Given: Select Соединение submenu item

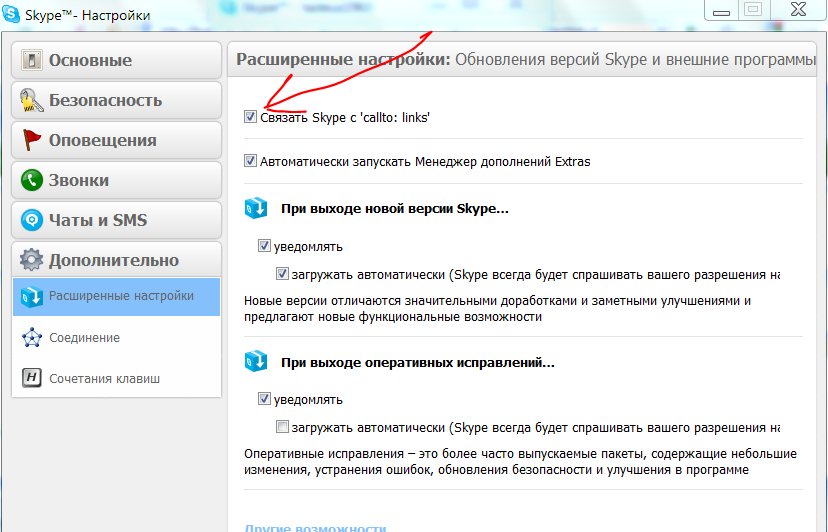Looking at the screenshot, I should click(116, 338).
